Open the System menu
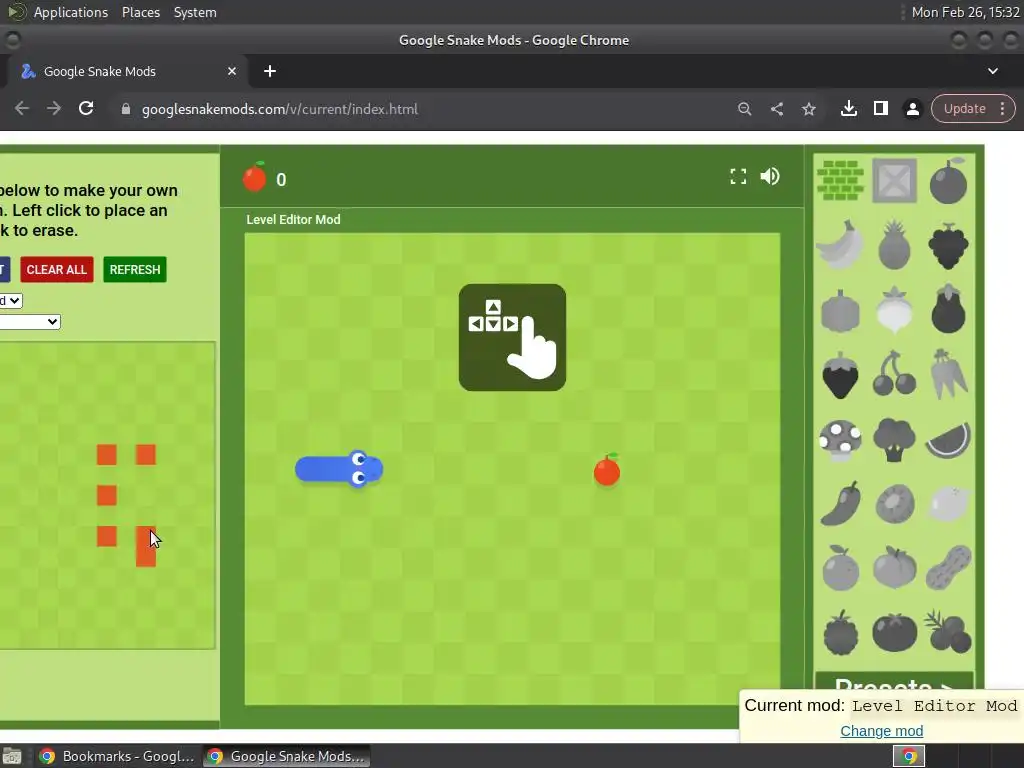The width and height of the screenshot is (1024, 768). (195, 12)
